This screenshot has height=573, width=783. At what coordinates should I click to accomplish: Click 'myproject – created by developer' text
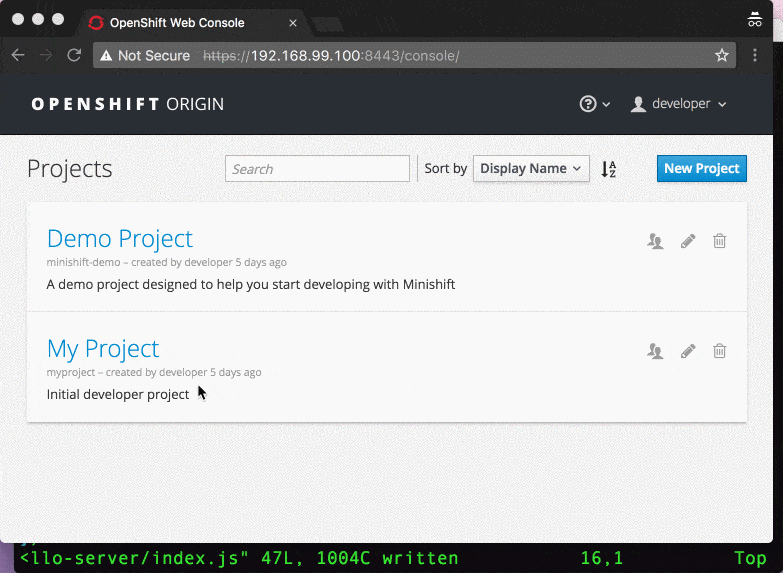(x=154, y=372)
